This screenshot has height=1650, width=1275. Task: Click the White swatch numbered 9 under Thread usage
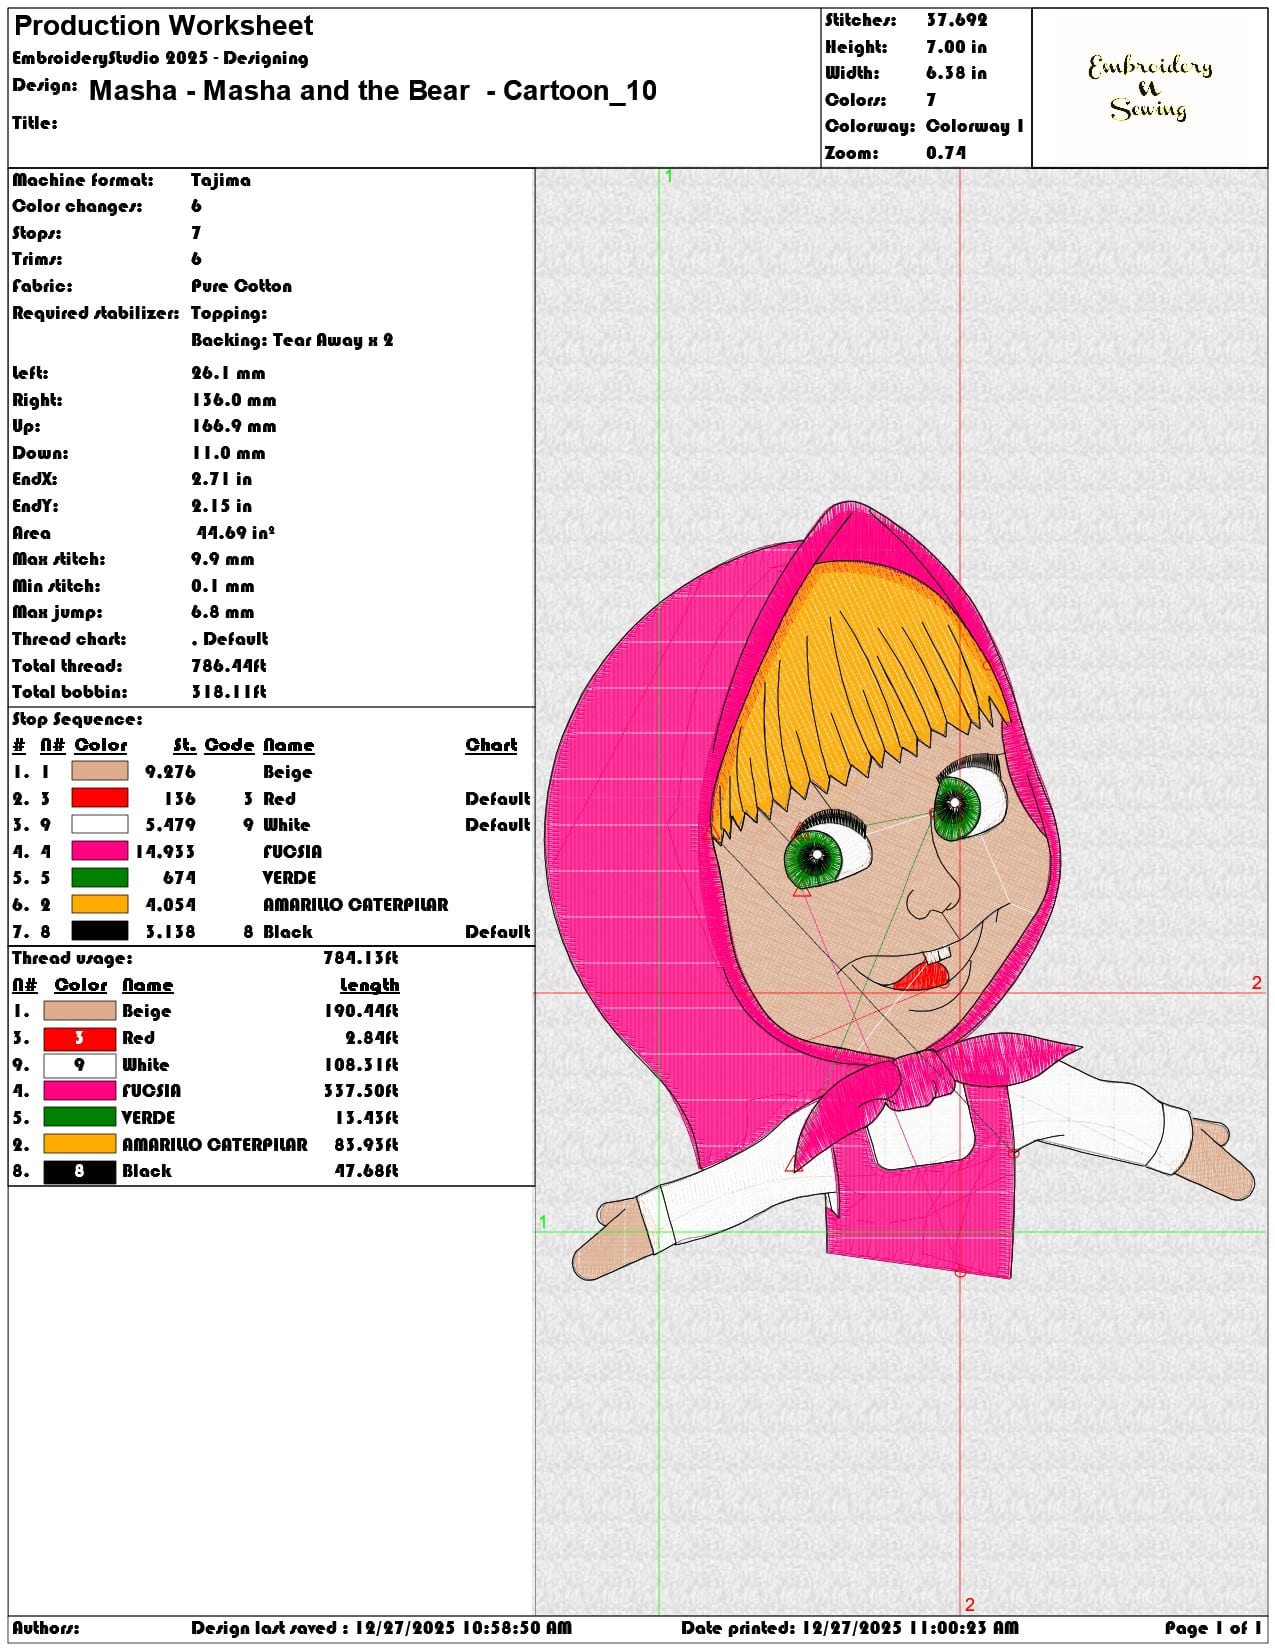pos(80,1065)
